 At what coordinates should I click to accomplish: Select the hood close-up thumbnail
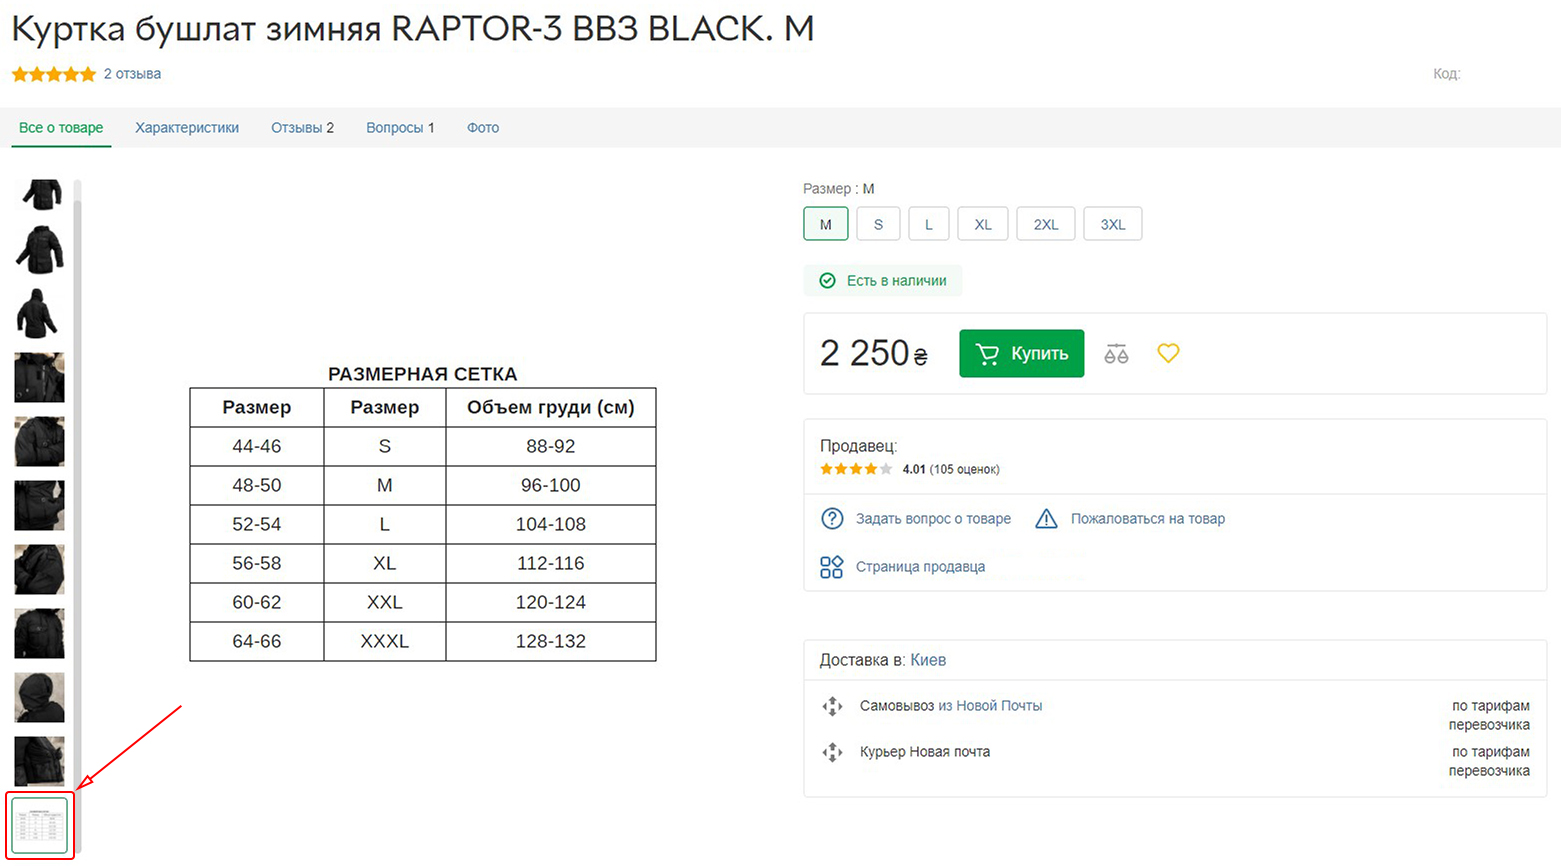tap(40, 697)
